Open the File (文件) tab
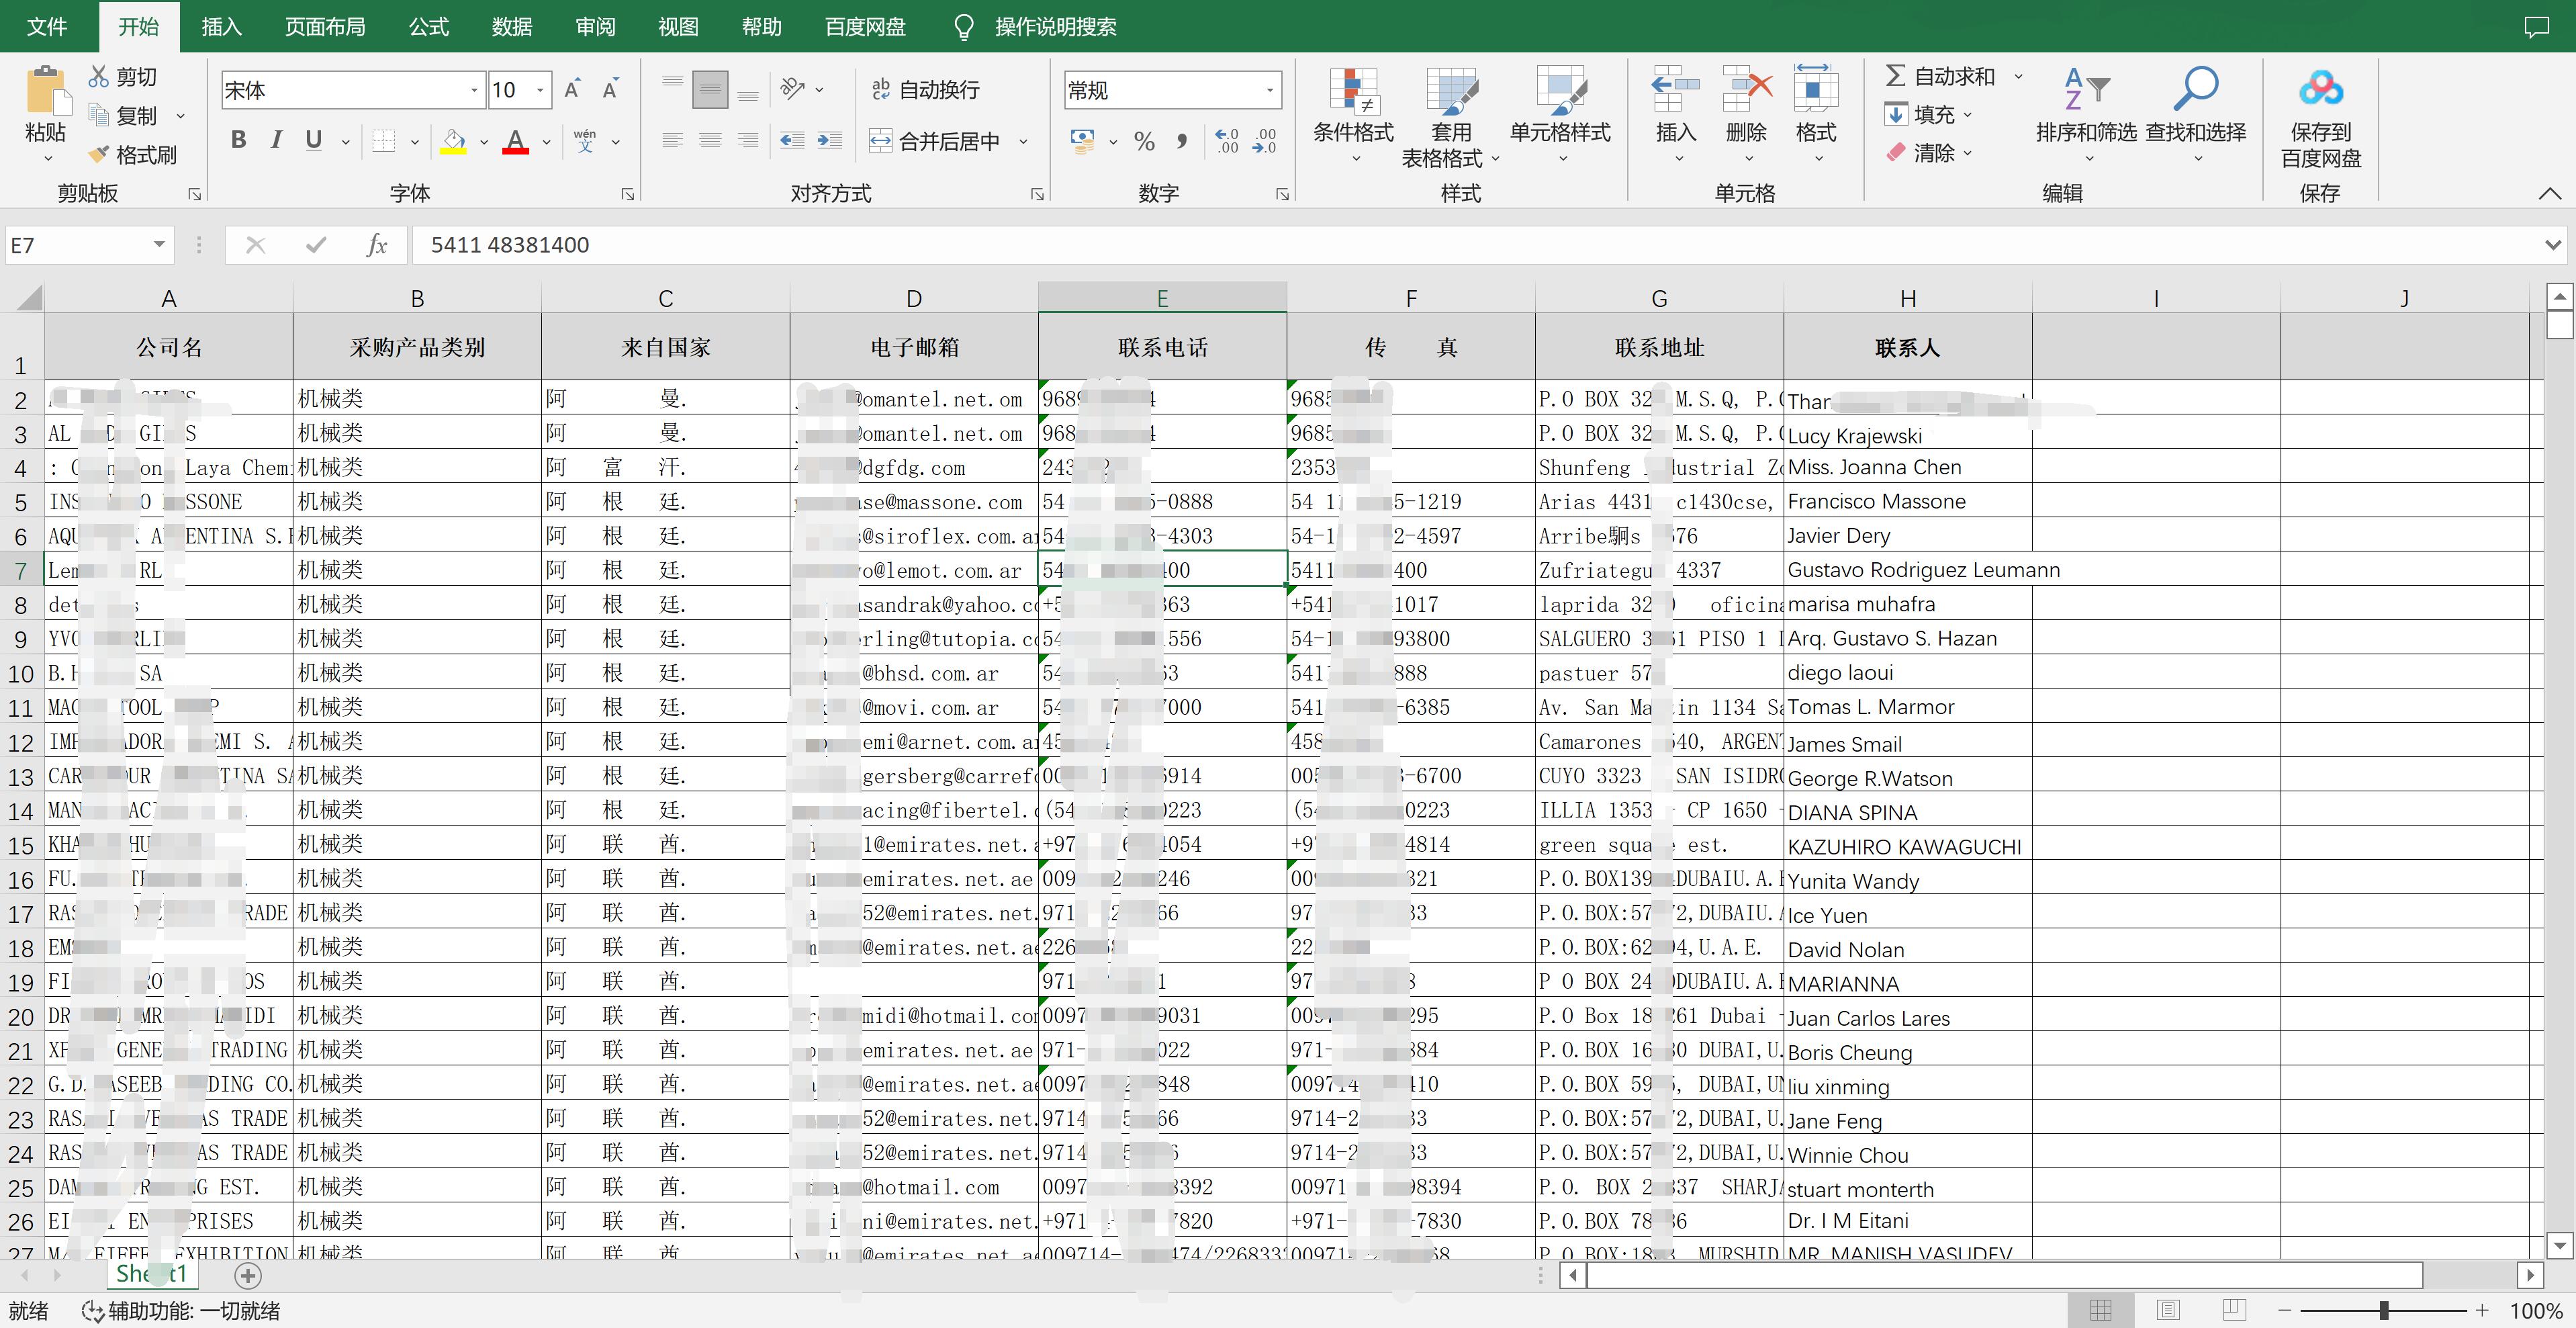Image resolution: width=2576 pixels, height=1328 pixels. pyautogui.click(x=47, y=26)
